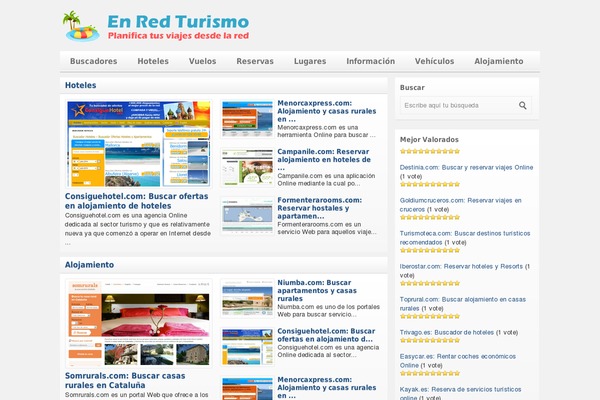
Task: Go to the Vuelos section
Action: pos(202,61)
